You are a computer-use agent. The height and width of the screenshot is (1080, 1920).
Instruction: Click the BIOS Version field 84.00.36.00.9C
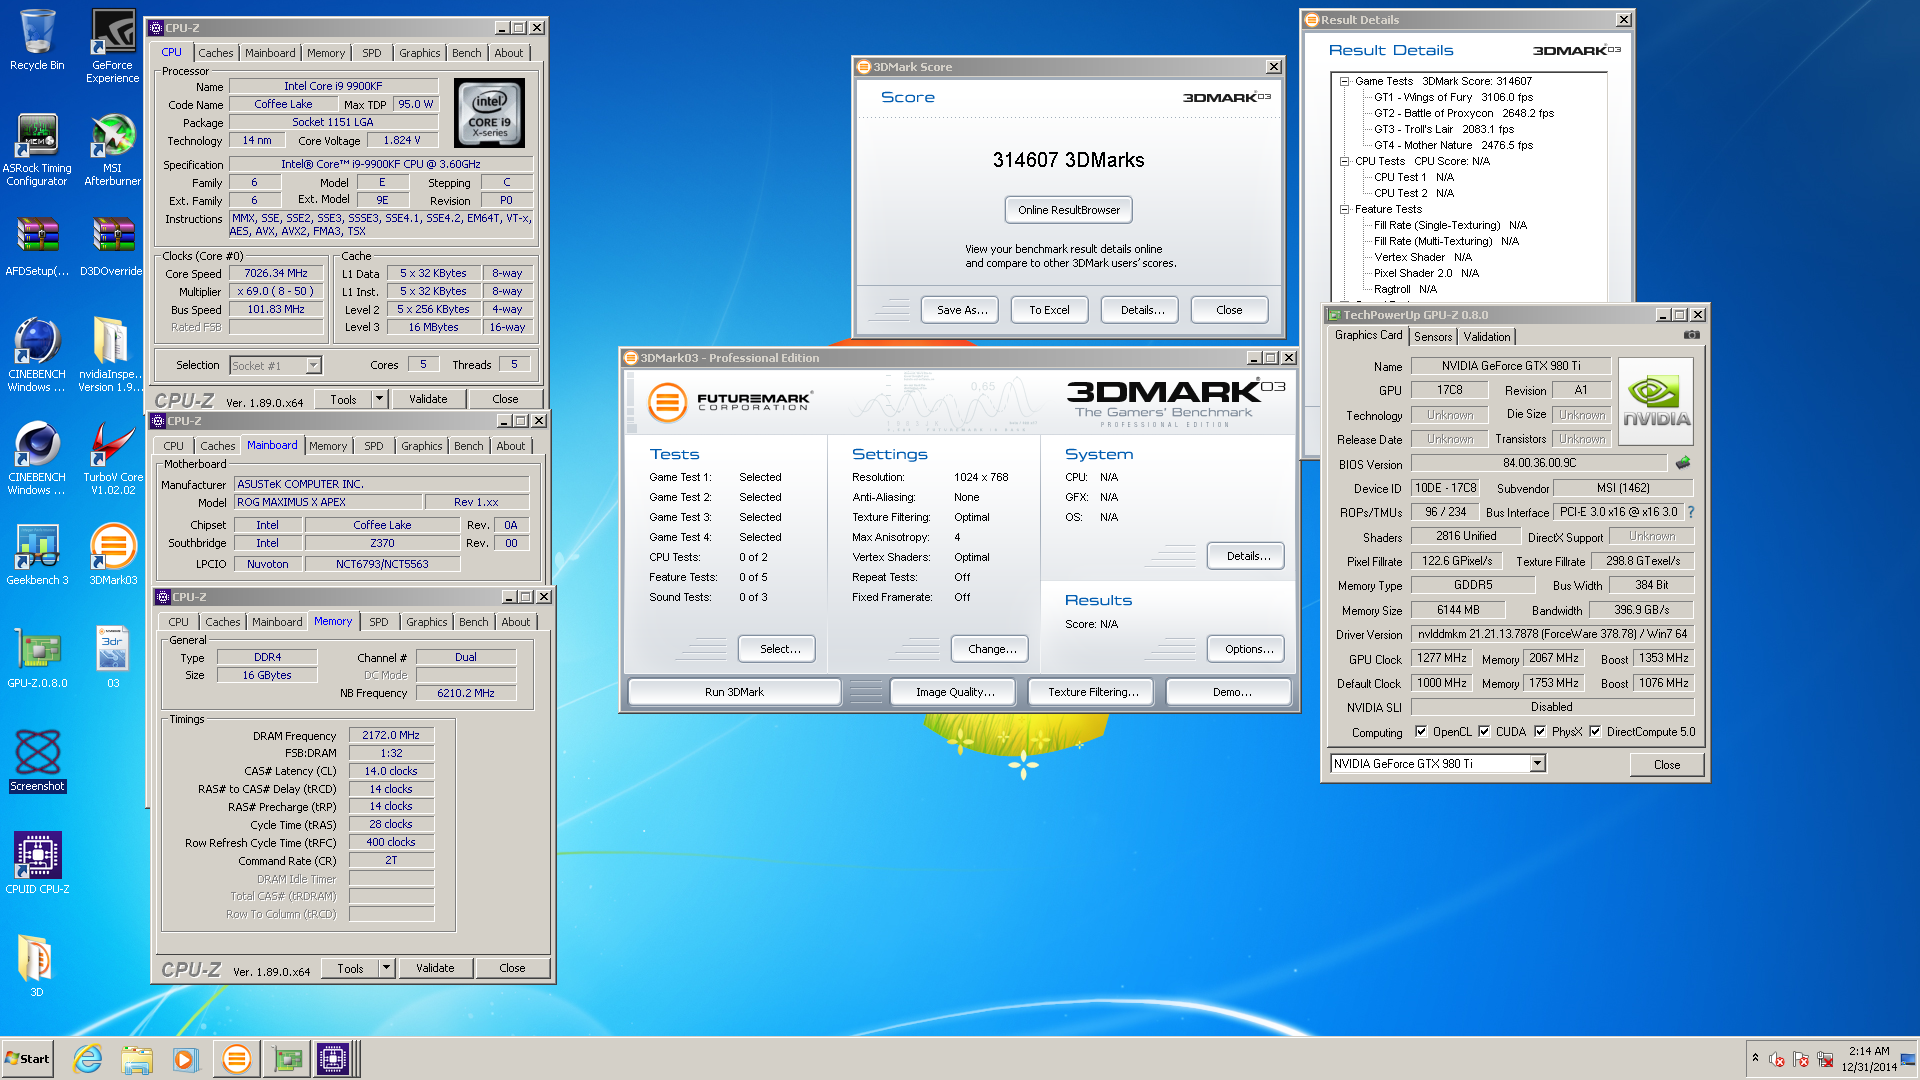pos(1539,463)
